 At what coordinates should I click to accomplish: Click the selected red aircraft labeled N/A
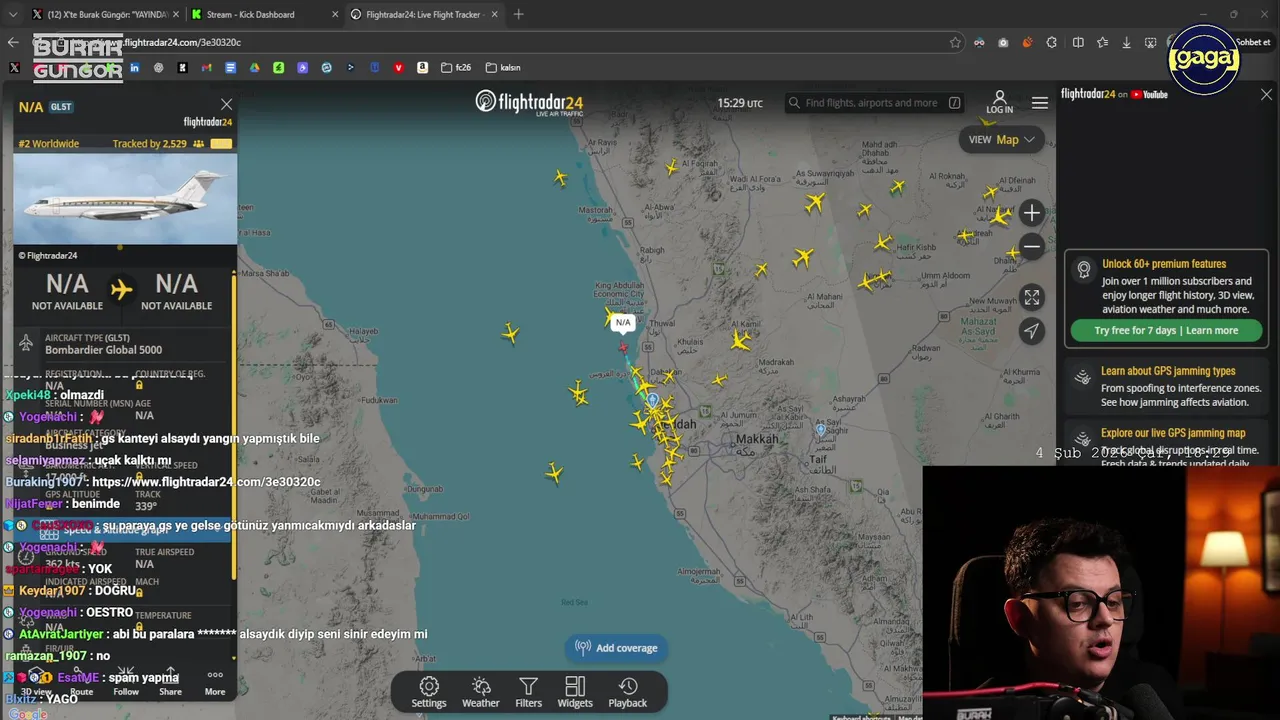(623, 347)
